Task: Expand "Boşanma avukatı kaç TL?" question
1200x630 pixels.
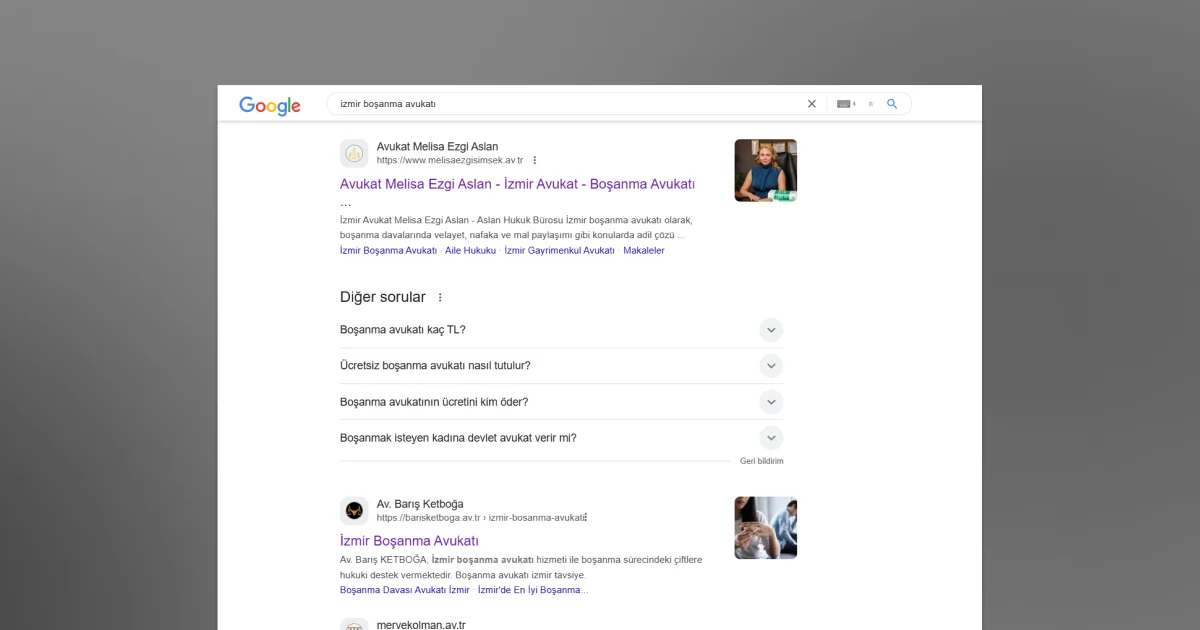Action: 771,330
